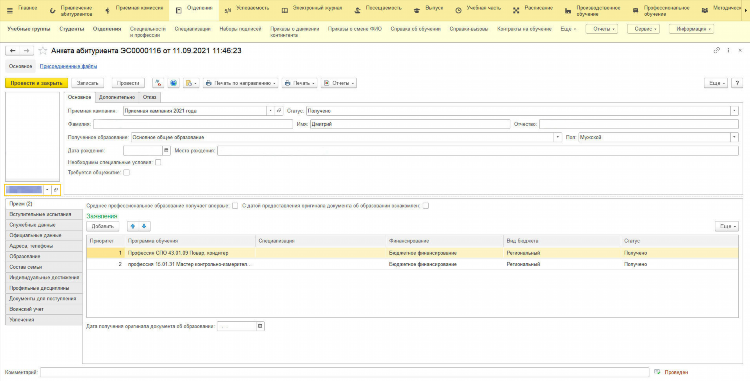The image size is (750, 381).
Task: Move the application row down
Action: pyautogui.click(x=144, y=226)
